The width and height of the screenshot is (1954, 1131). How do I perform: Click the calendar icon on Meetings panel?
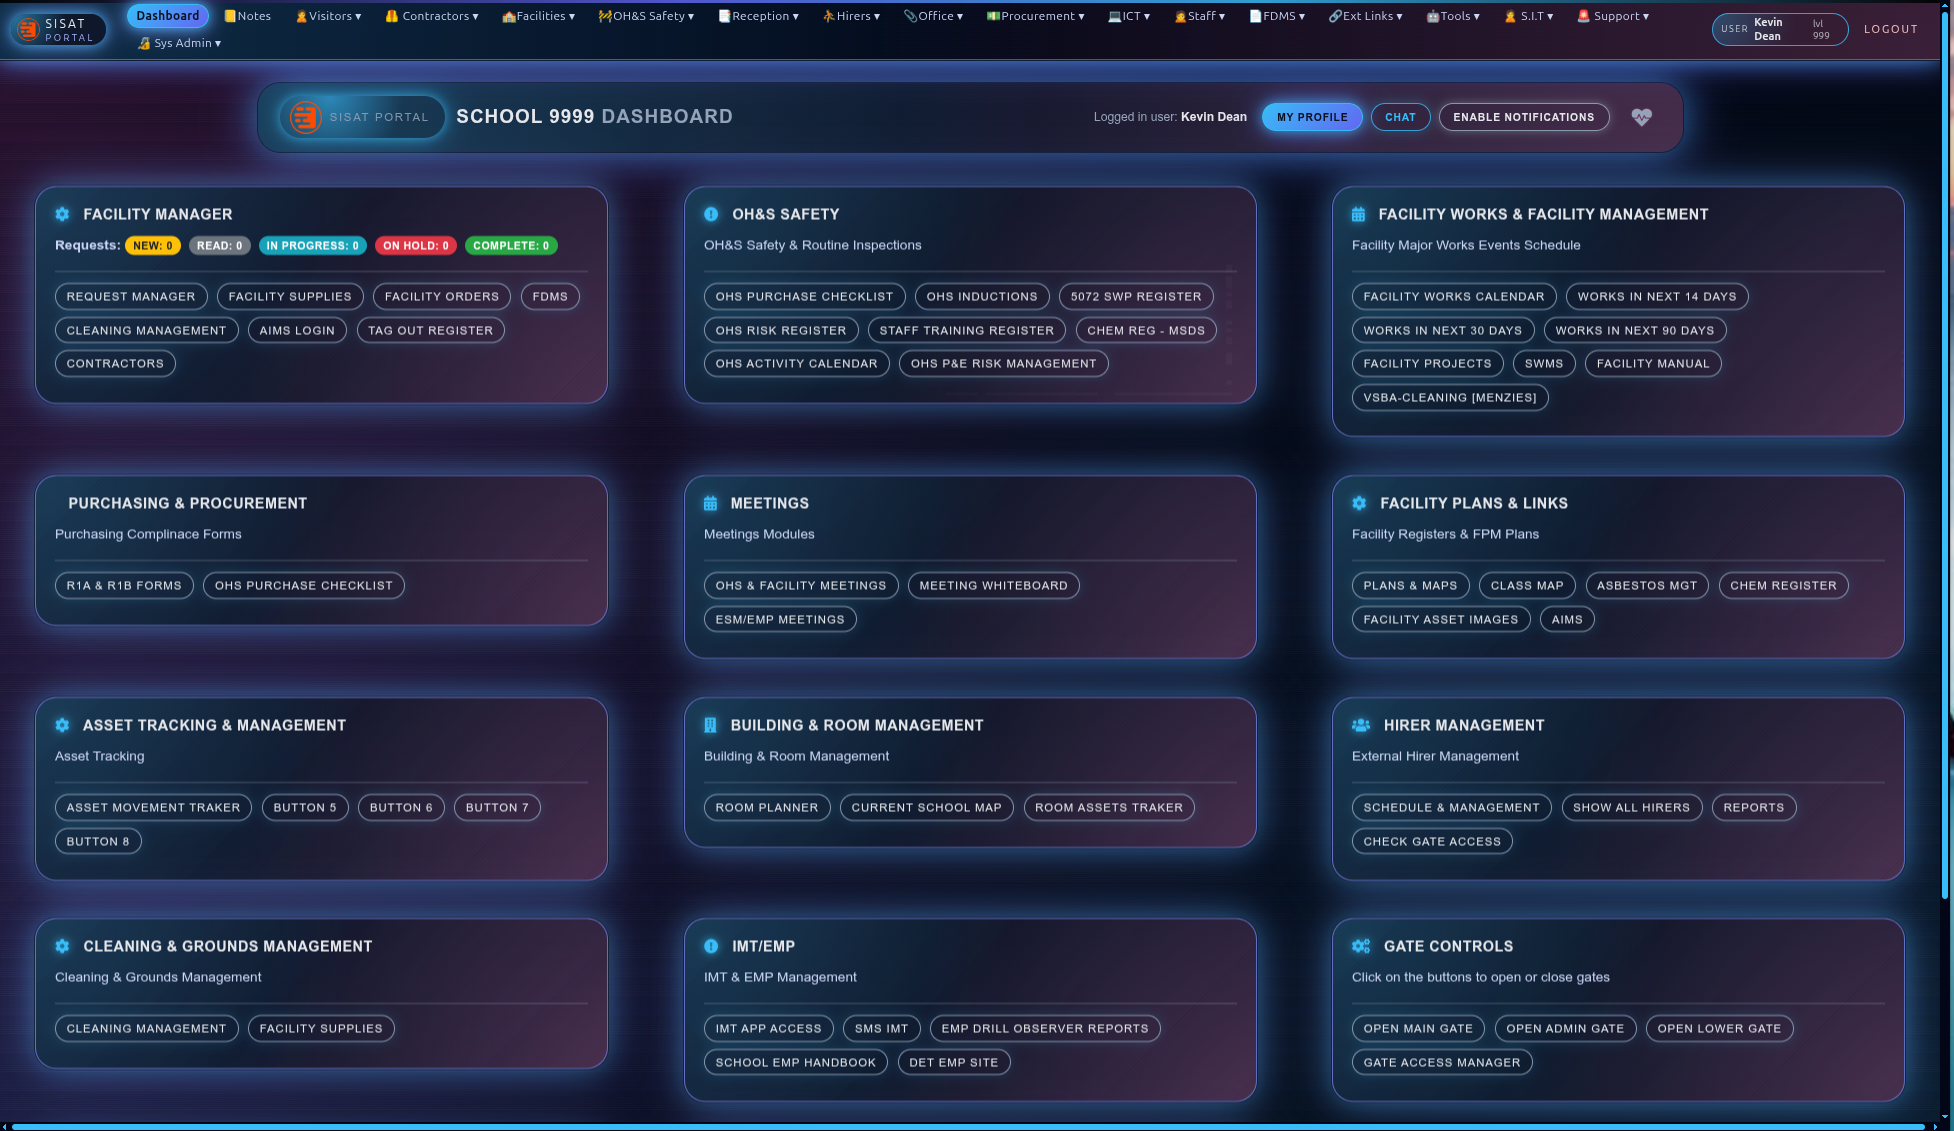pos(711,503)
